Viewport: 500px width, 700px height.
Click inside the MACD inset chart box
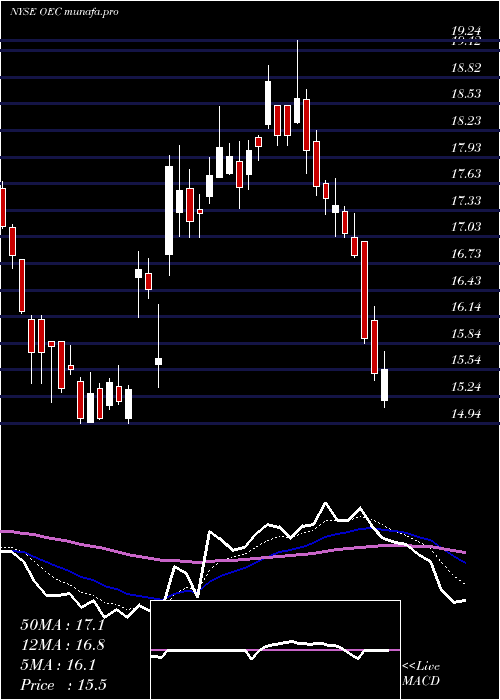click(275, 650)
